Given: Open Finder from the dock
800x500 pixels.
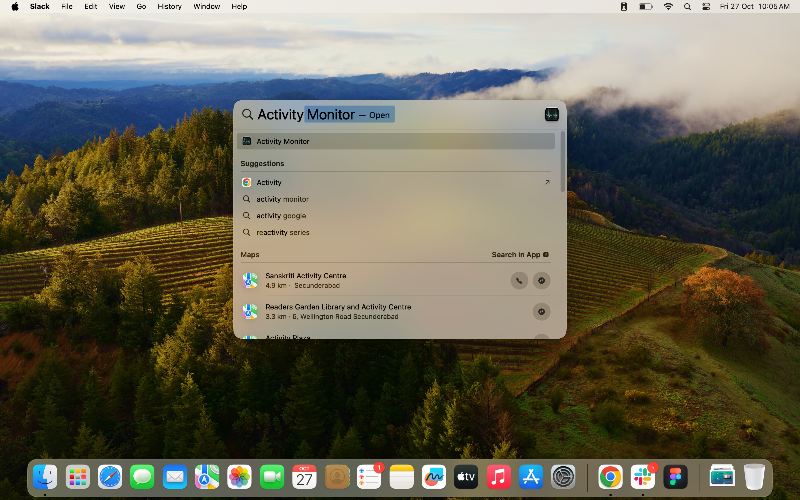Looking at the screenshot, I should pyautogui.click(x=45, y=477).
